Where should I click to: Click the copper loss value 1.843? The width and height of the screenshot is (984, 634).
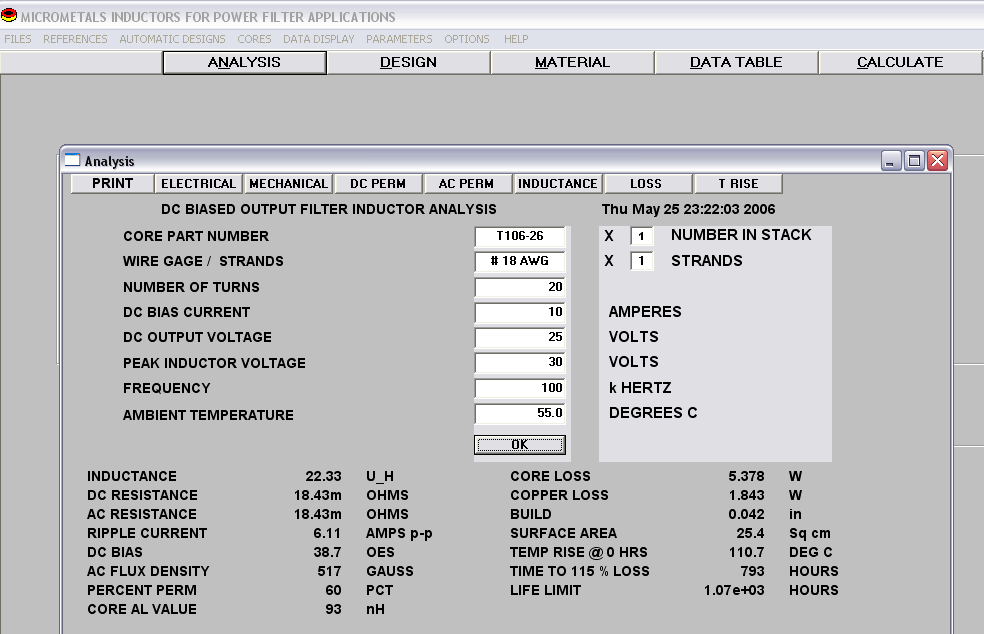pyautogui.click(x=746, y=495)
